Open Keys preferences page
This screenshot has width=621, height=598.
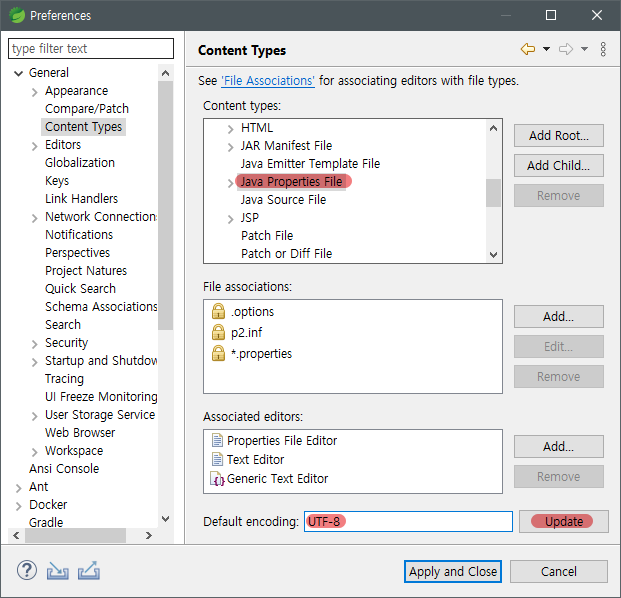point(57,181)
